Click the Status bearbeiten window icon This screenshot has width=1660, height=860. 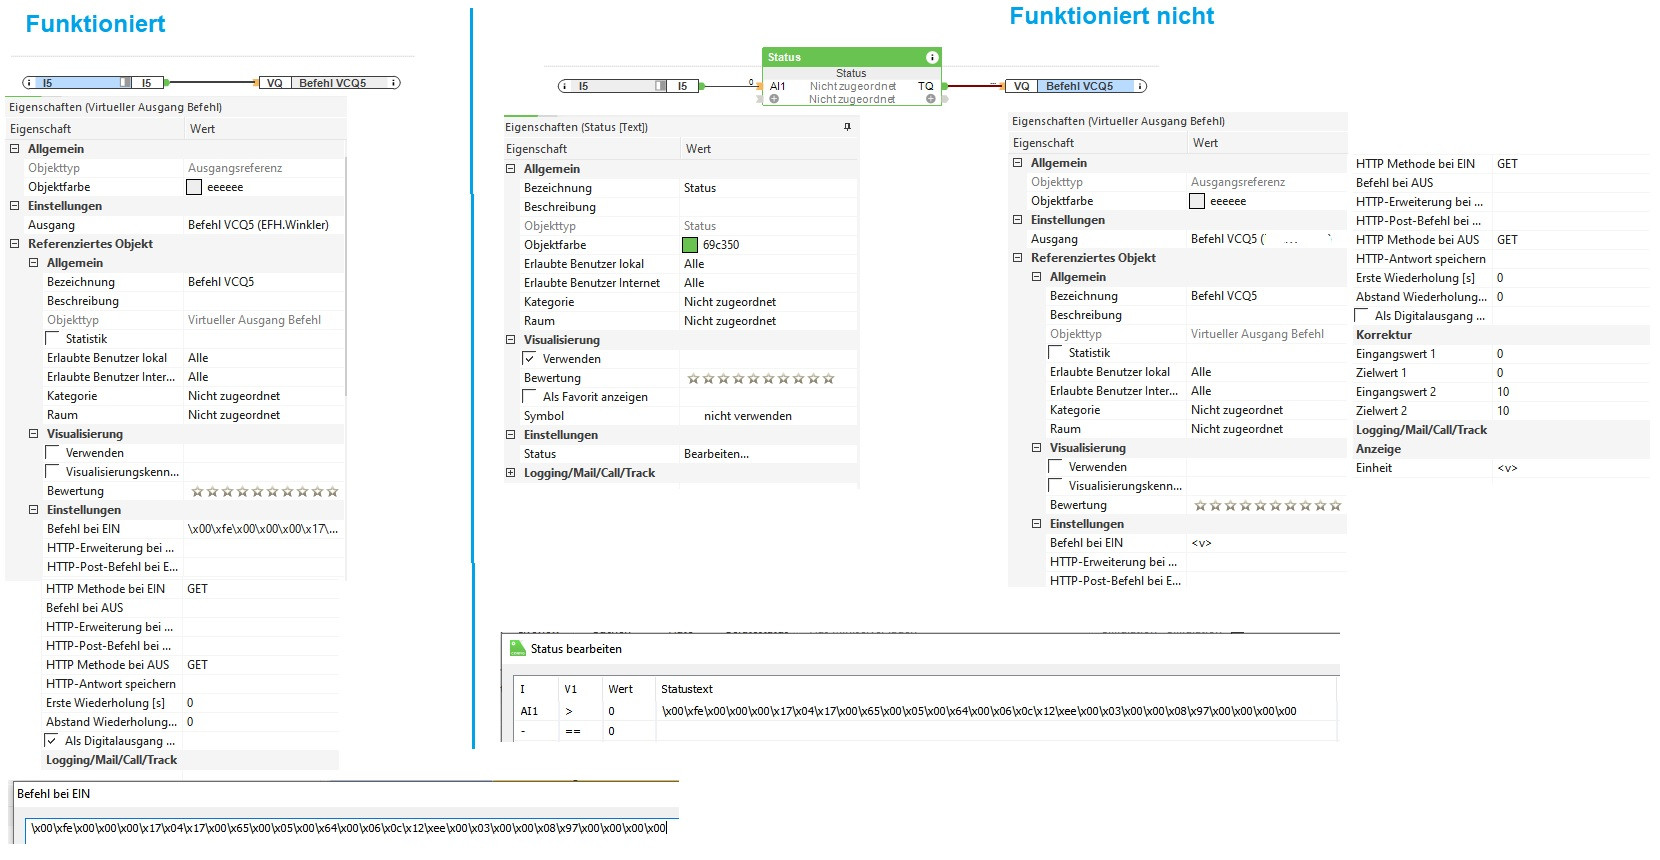pyautogui.click(x=518, y=648)
